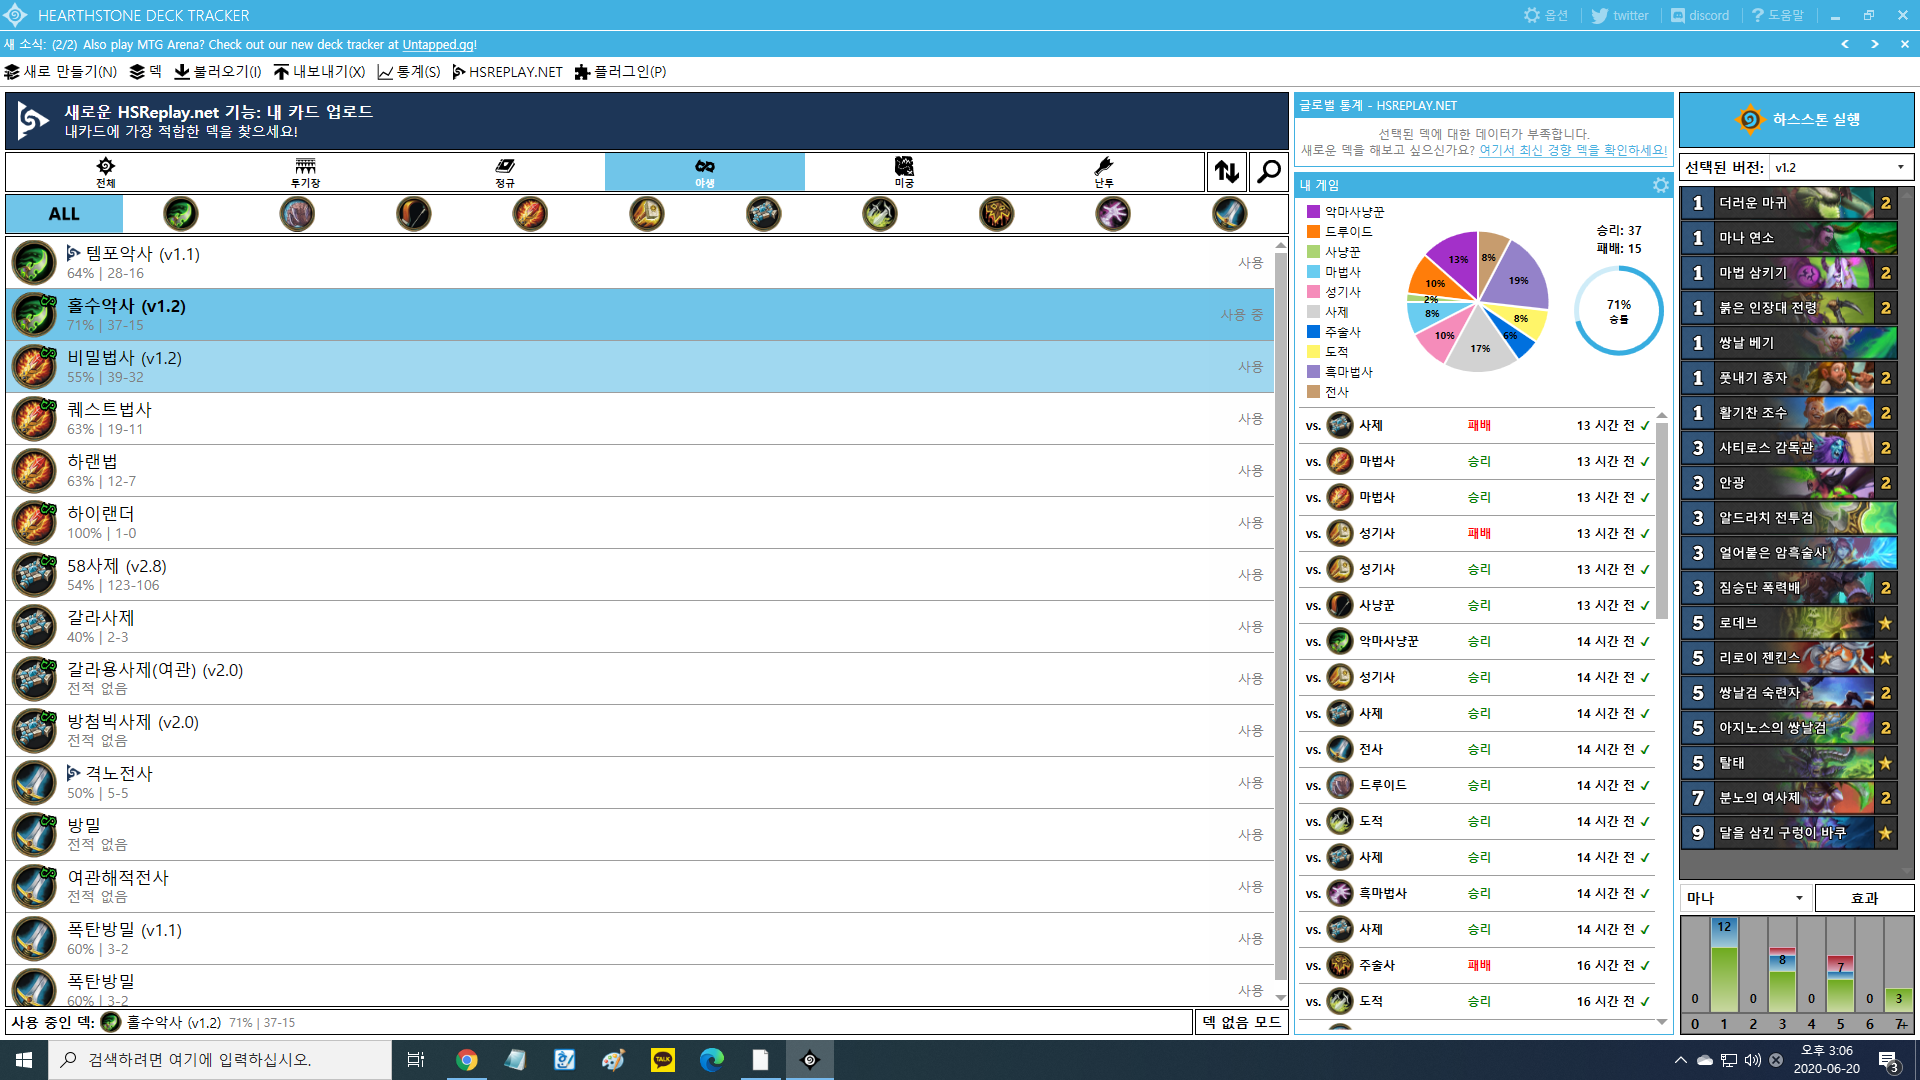Filter decks by Shaman class icon
This screenshot has width=1920, height=1080.
click(996, 214)
